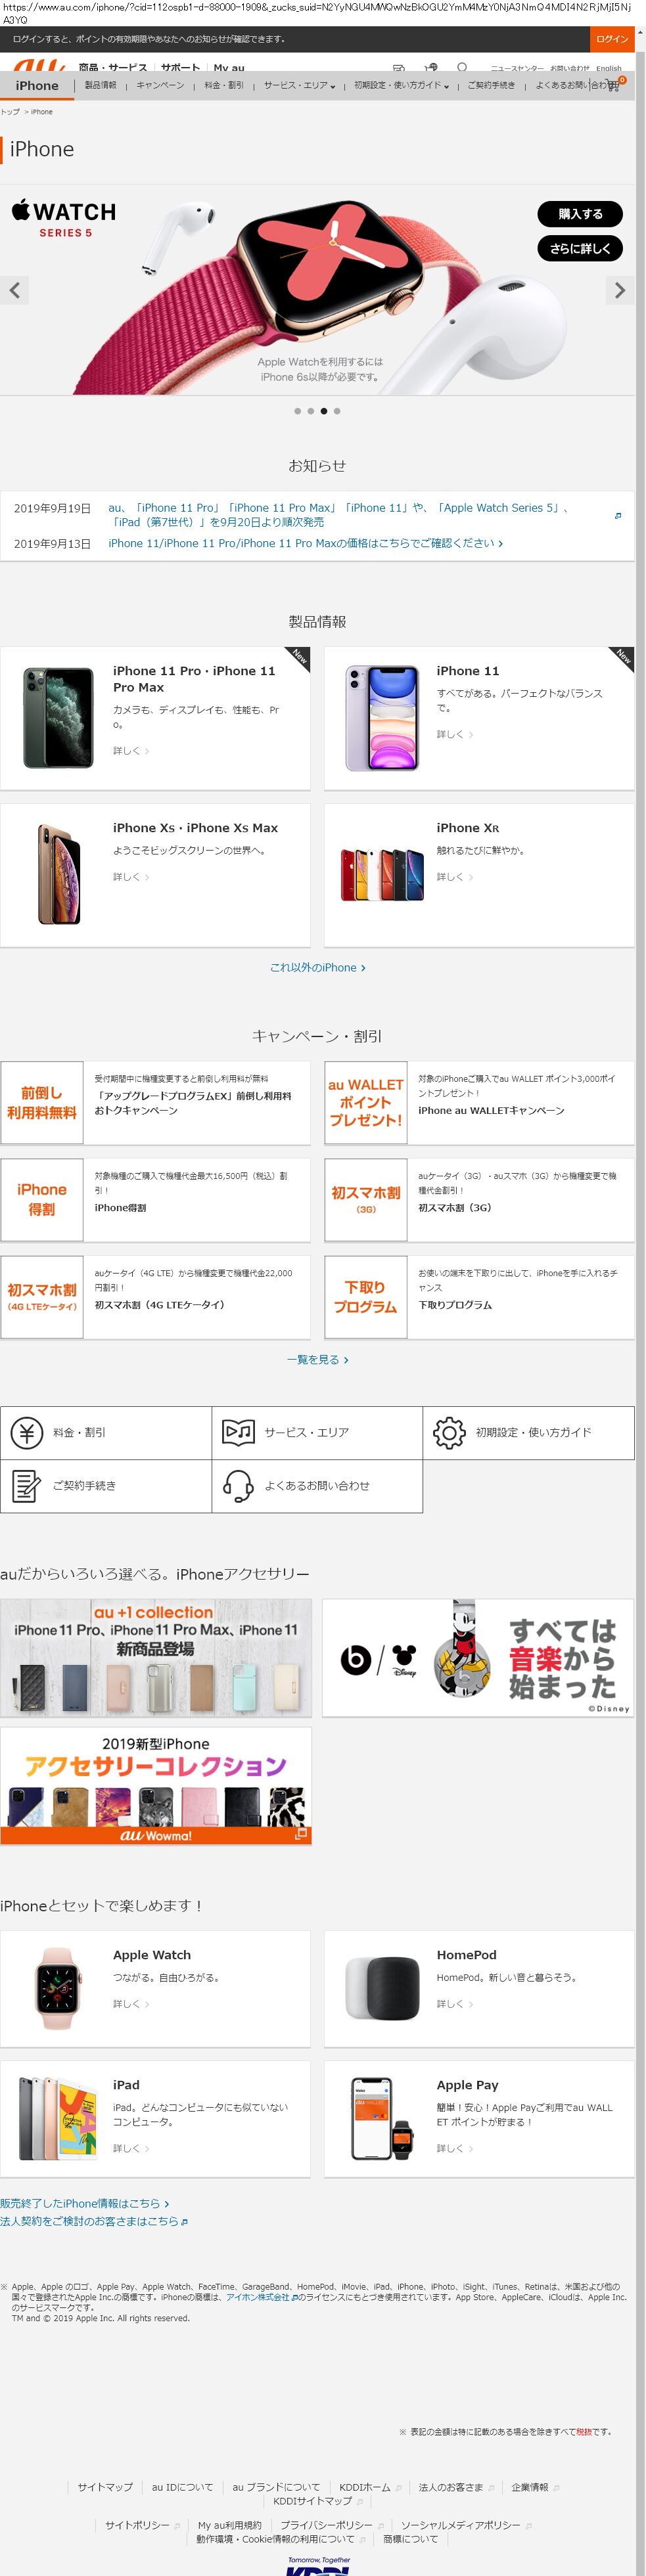This screenshot has height=2576, width=646.
Task: Select the first carousel indicator dot
Action: pyautogui.click(x=297, y=411)
